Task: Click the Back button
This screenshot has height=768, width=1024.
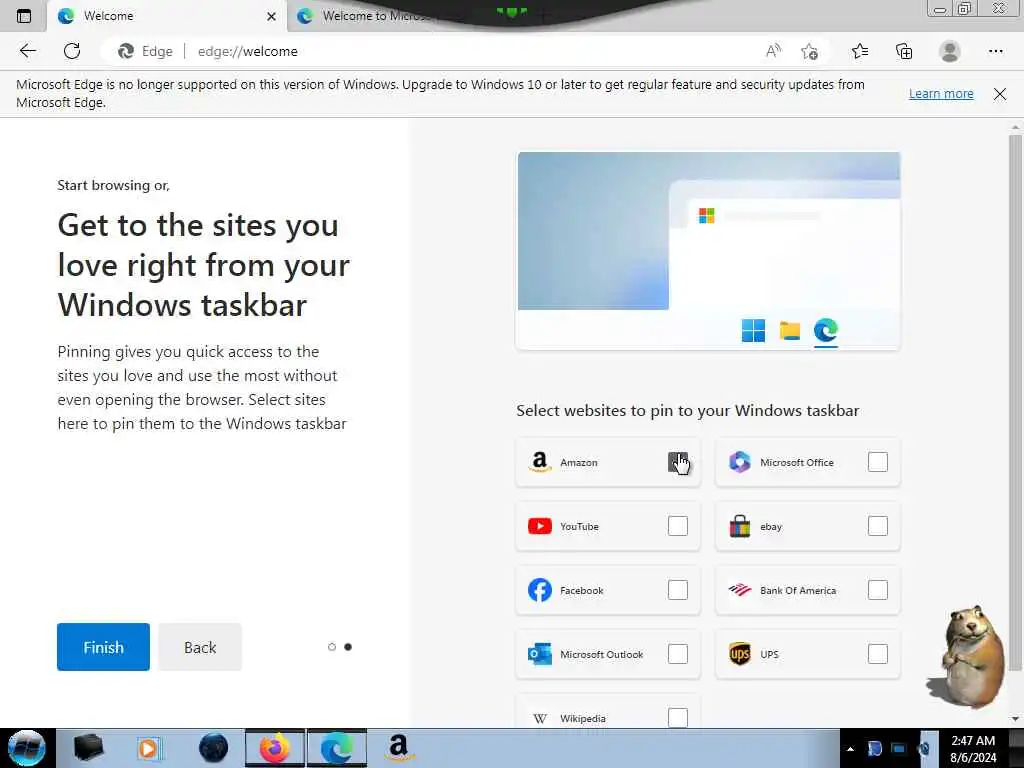Action: [x=200, y=647]
